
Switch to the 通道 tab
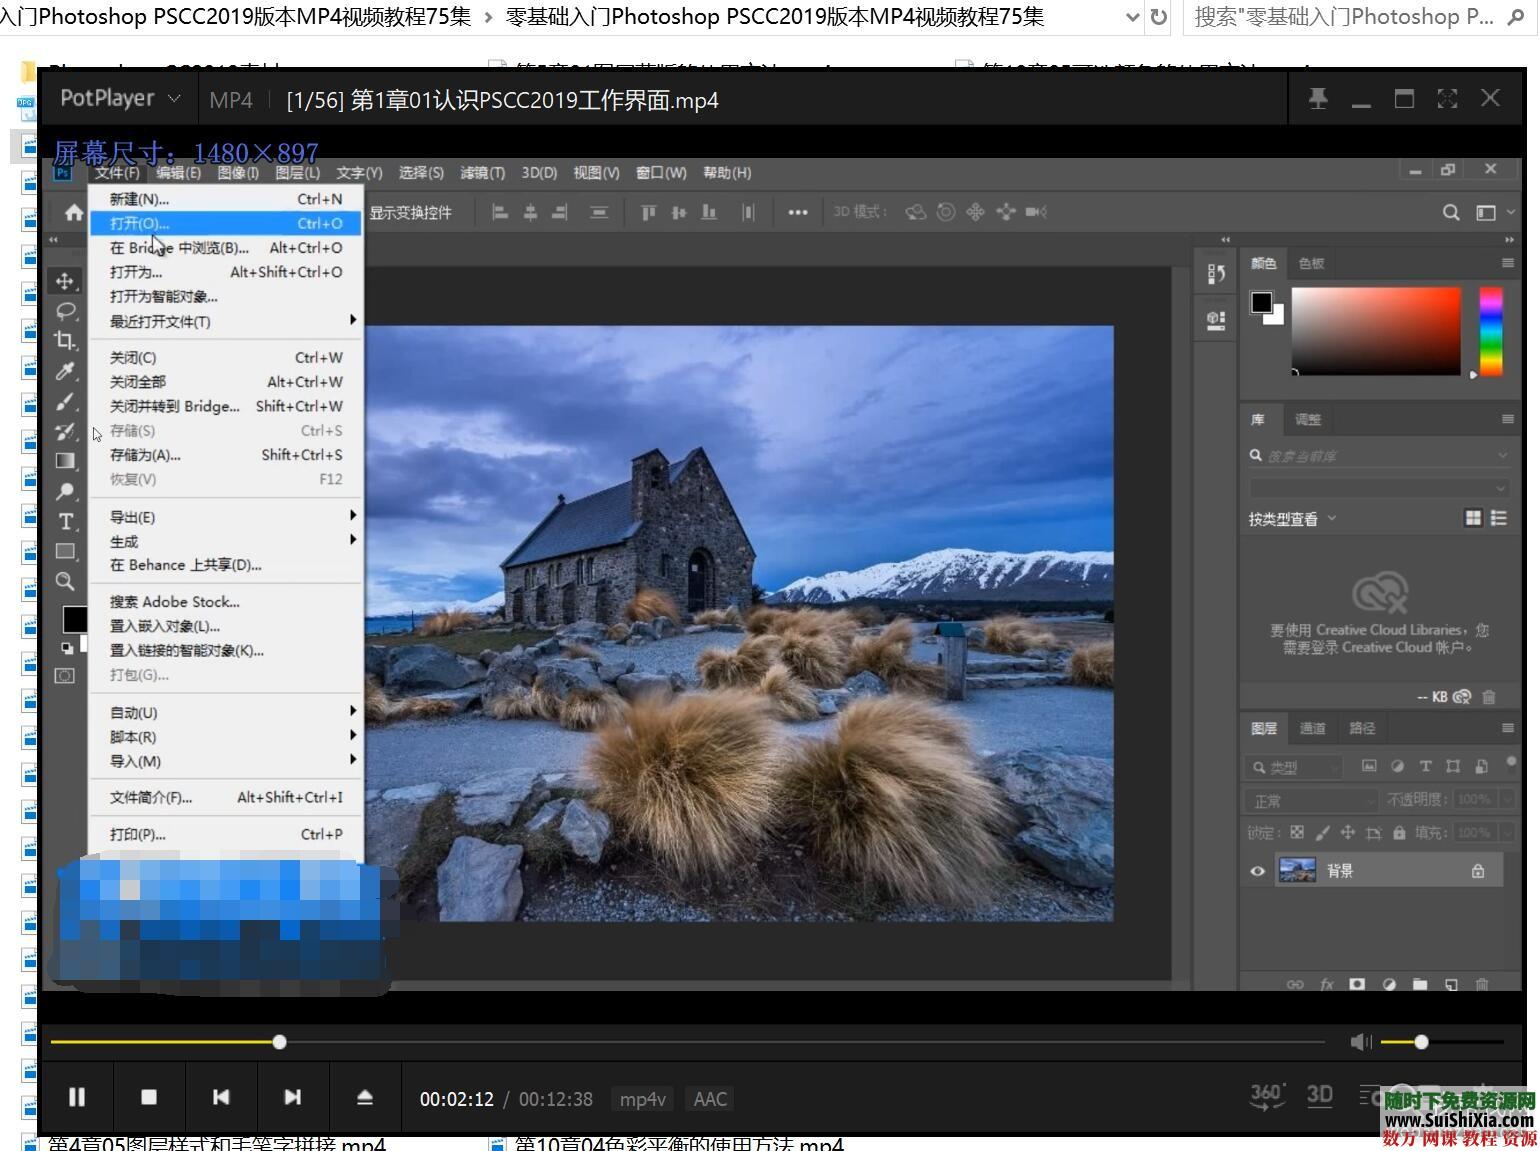[x=1312, y=728]
